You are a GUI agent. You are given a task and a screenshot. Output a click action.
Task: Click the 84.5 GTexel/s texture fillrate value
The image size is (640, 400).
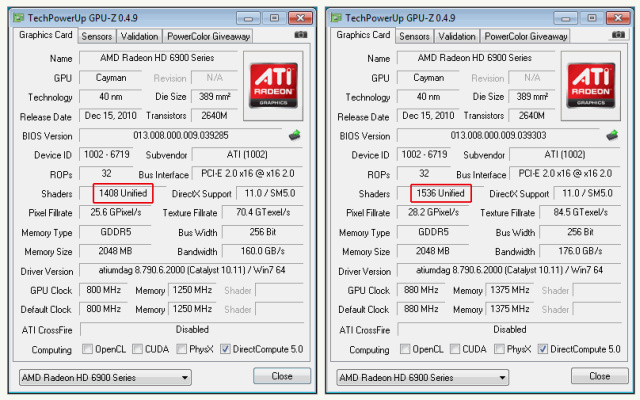[580, 212]
